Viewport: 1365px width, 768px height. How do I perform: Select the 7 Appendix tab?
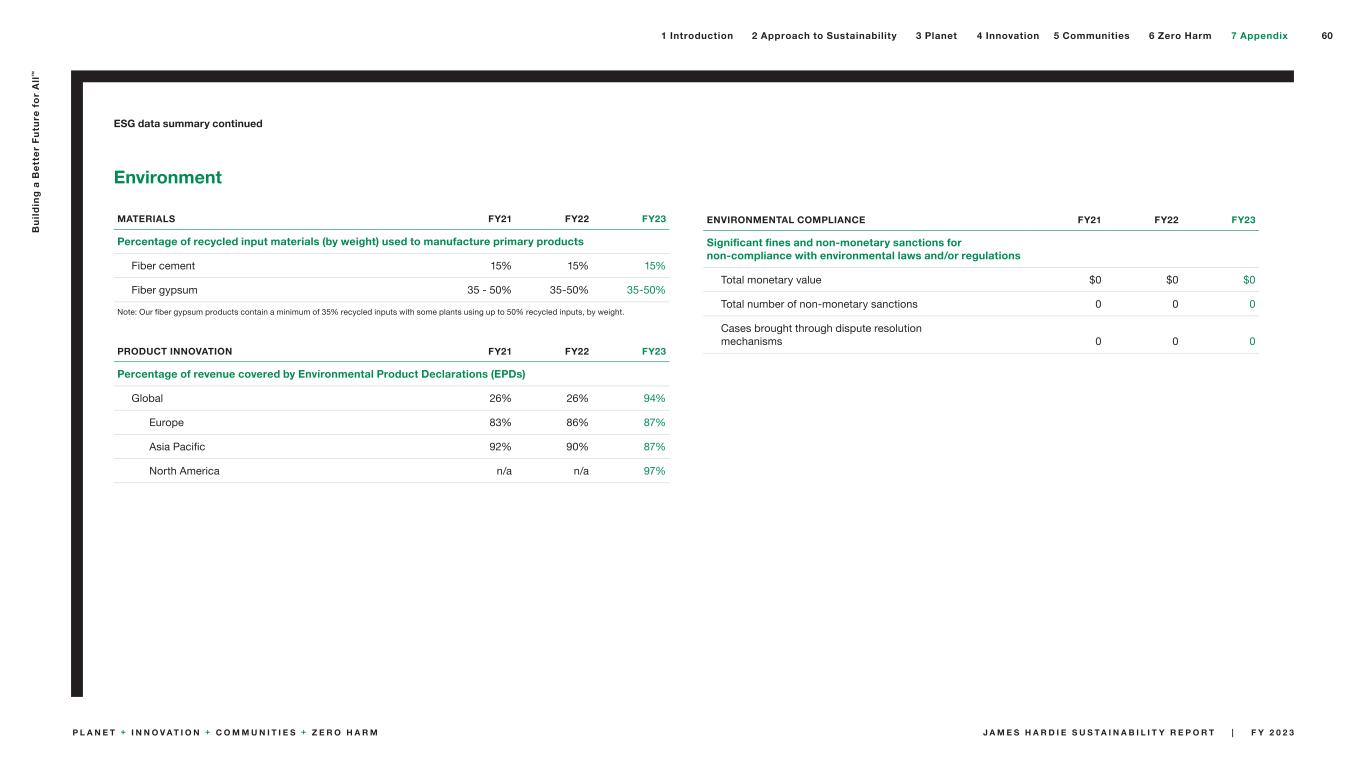coord(1258,36)
